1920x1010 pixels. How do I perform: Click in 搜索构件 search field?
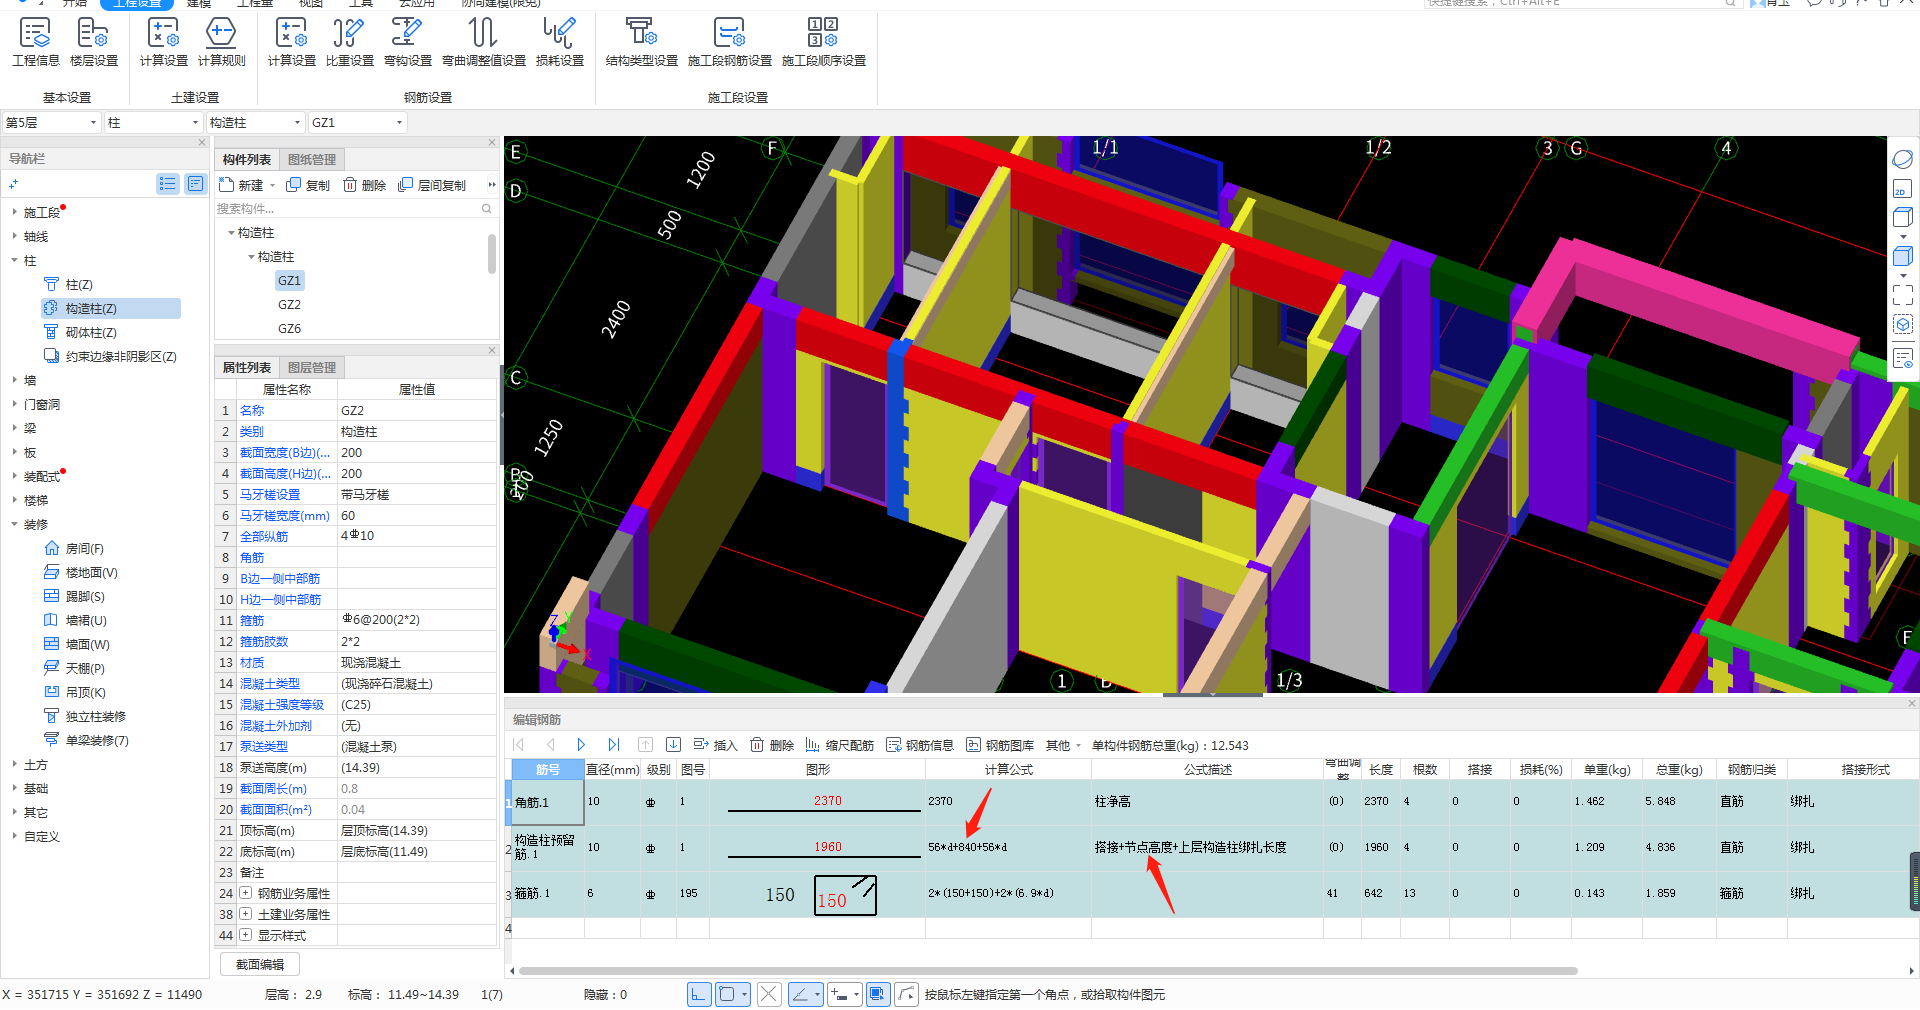[x=355, y=209]
